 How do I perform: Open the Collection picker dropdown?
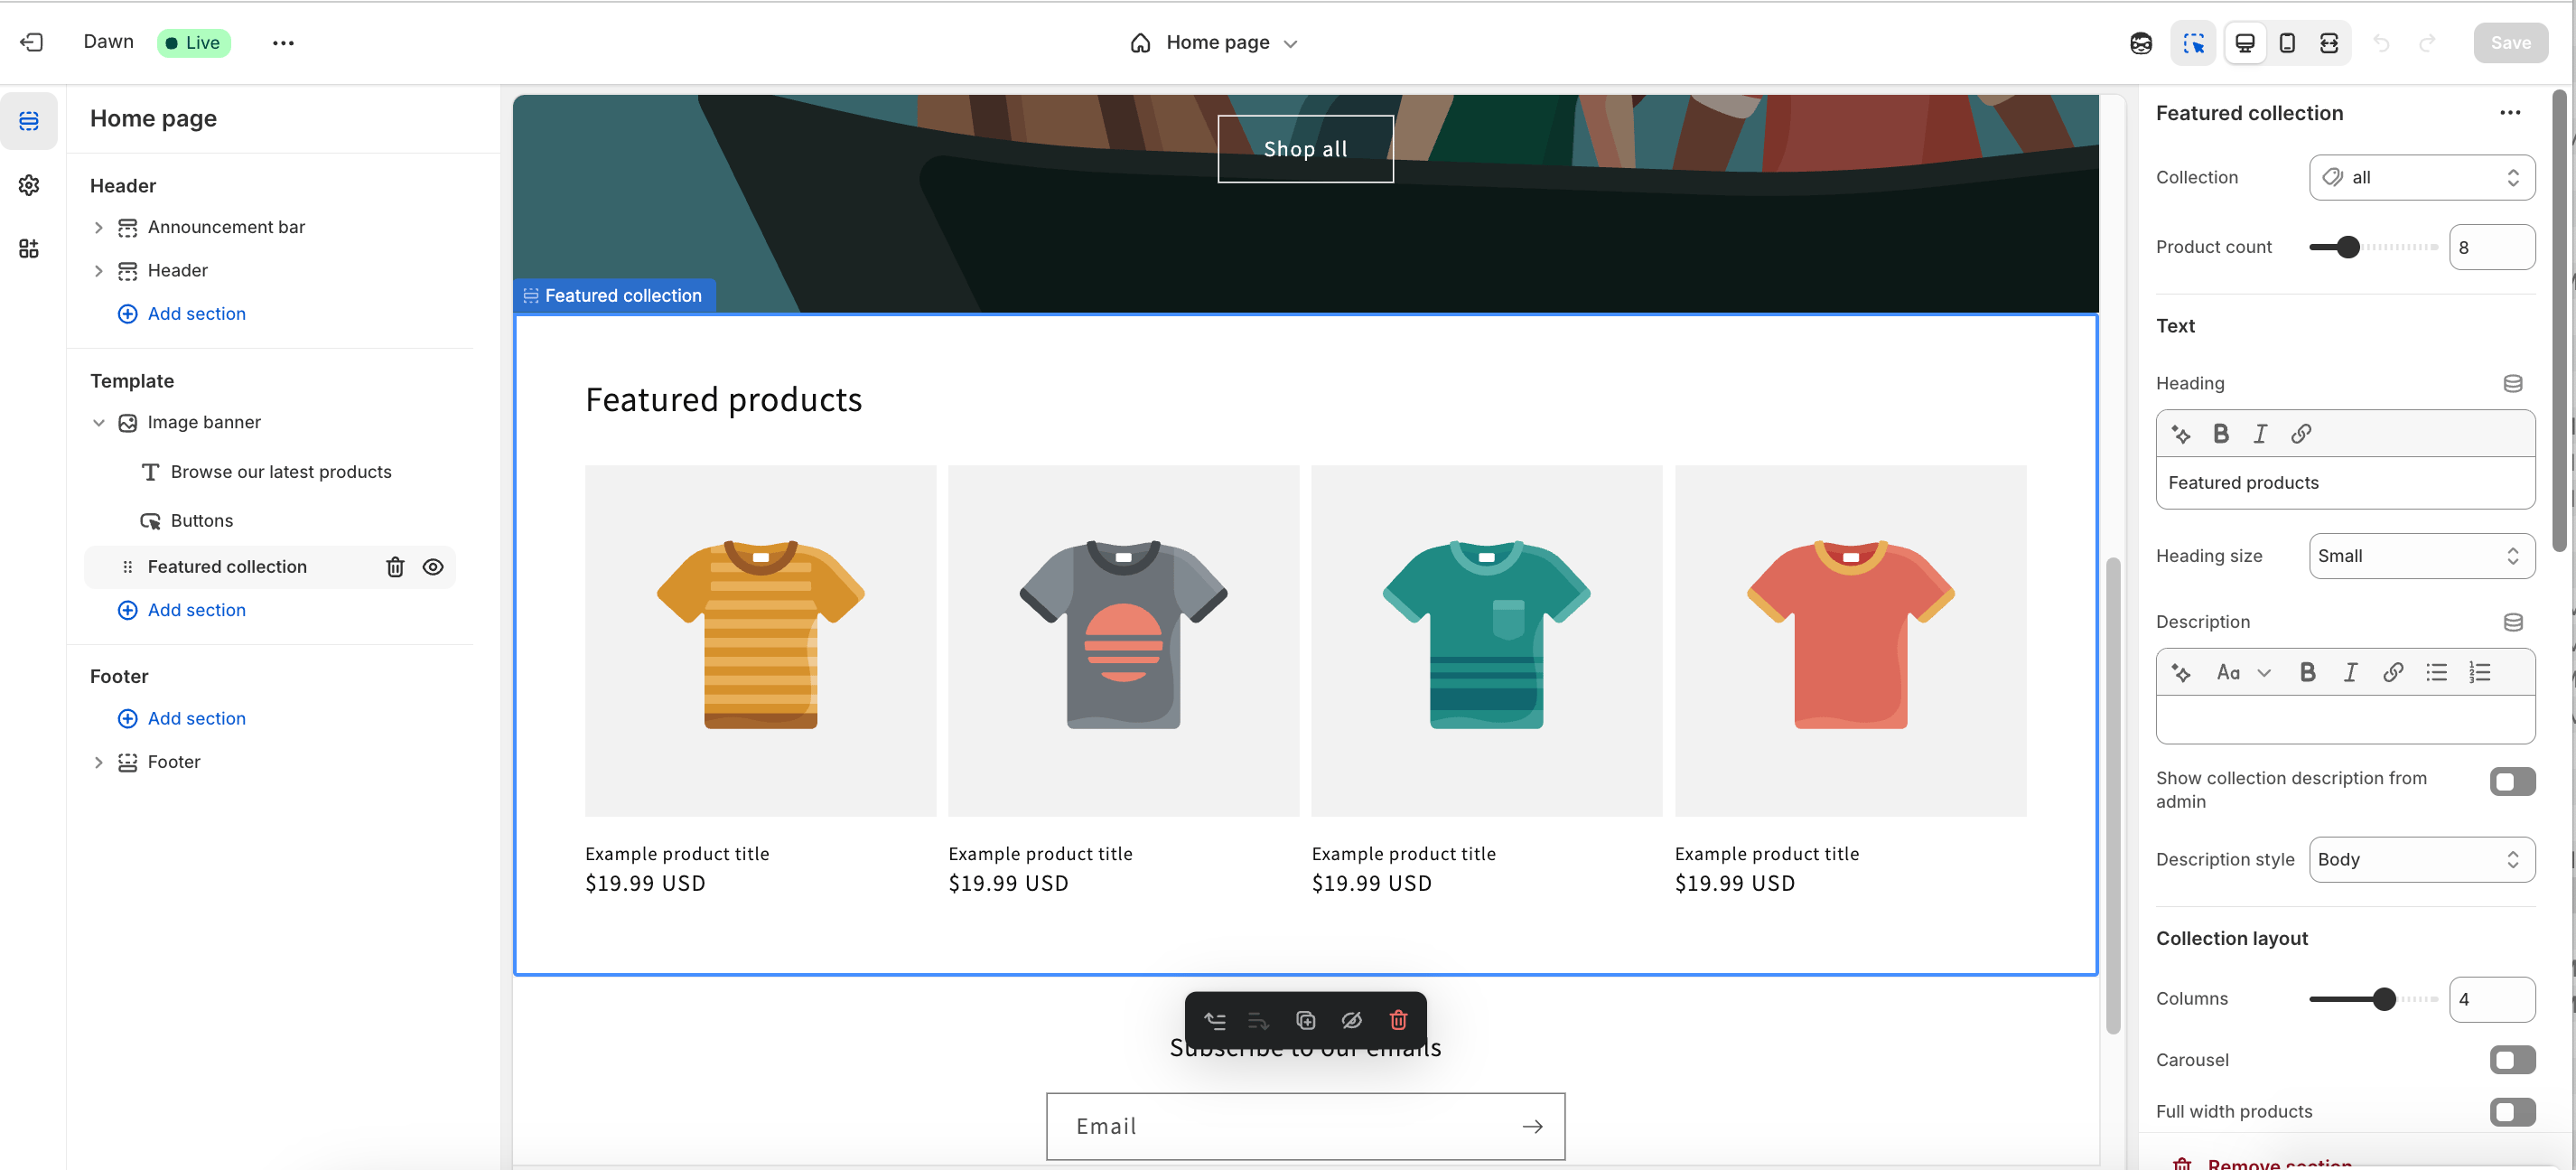[x=2421, y=177]
